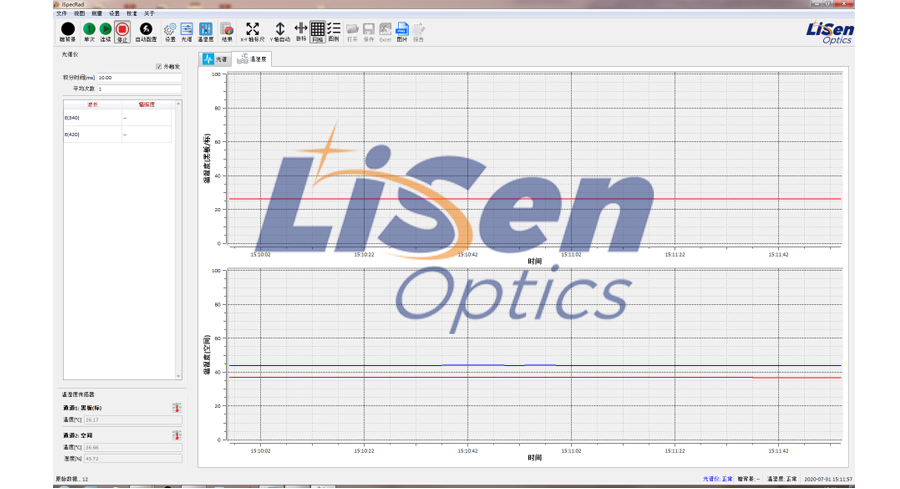Click the channel 2 temperature field showing 36.66
The width and height of the screenshot is (900, 489).
click(x=133, y=447)
